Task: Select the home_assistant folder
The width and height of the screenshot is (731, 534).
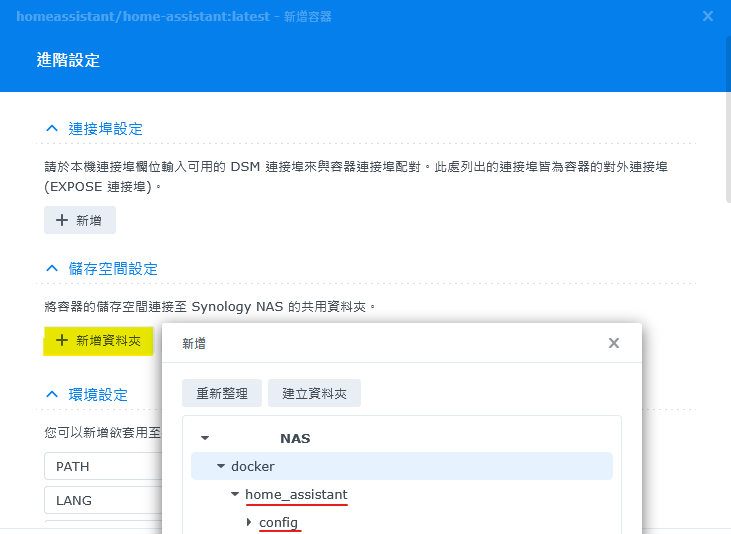Action: click(x=296, y=494)
